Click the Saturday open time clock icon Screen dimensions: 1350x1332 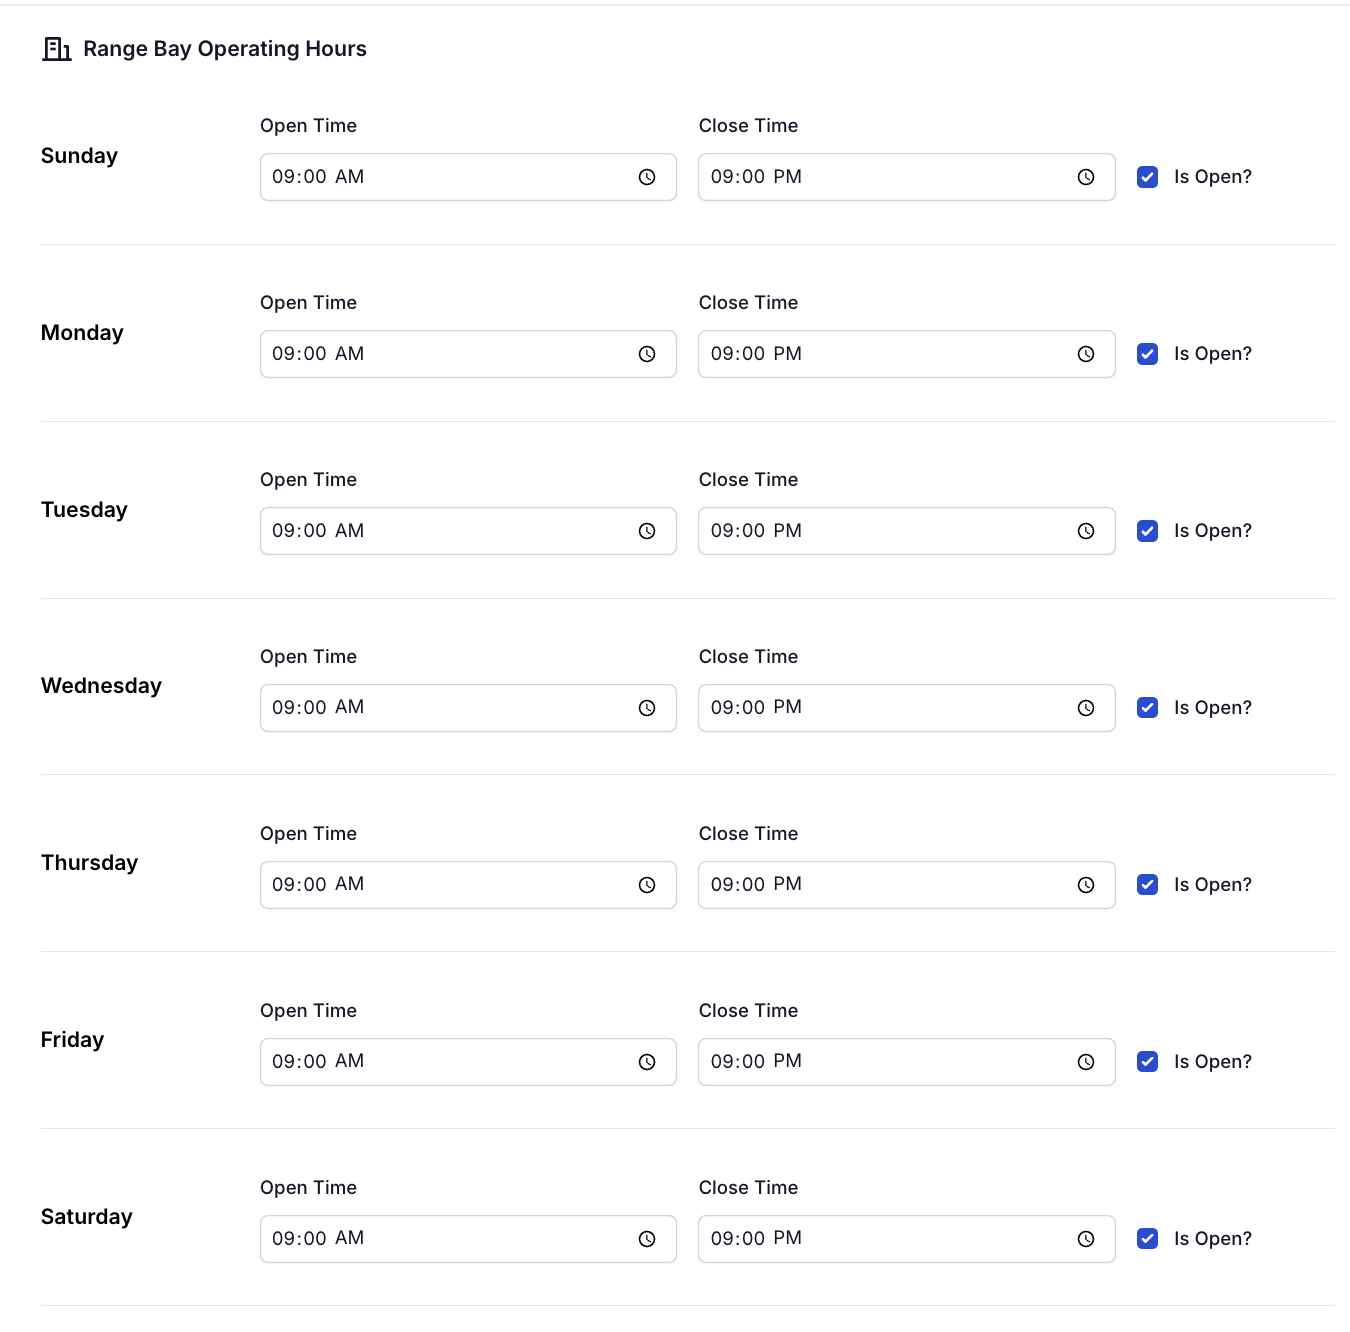[647, 1239]
